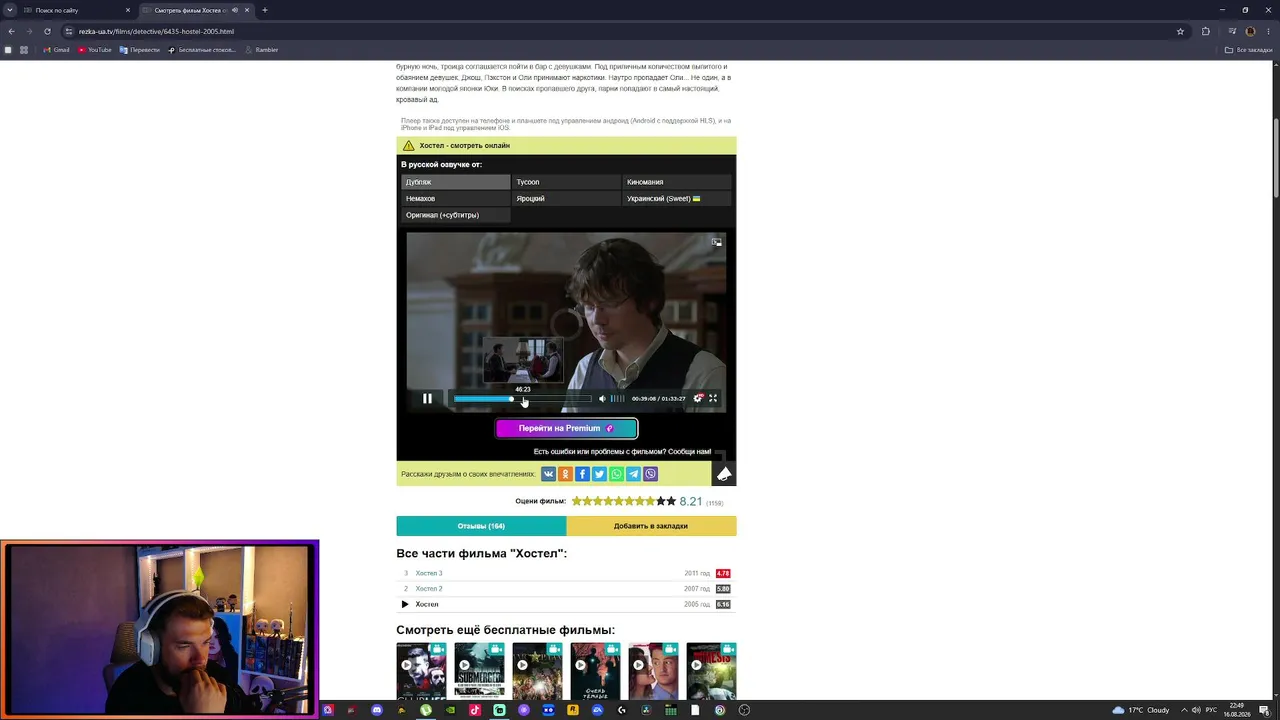The width and height of the screenshot is (1280, 720).
Task: Open TikTok from the taskbar
Action: point(475,710)
